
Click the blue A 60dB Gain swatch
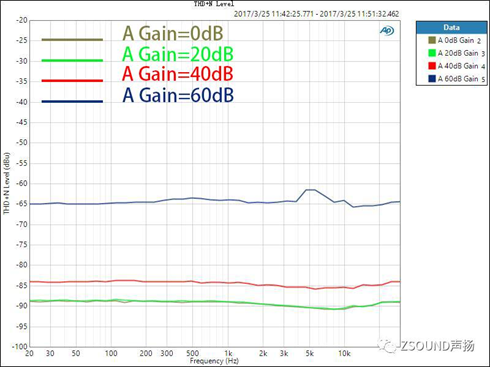(x=432, y=79)
